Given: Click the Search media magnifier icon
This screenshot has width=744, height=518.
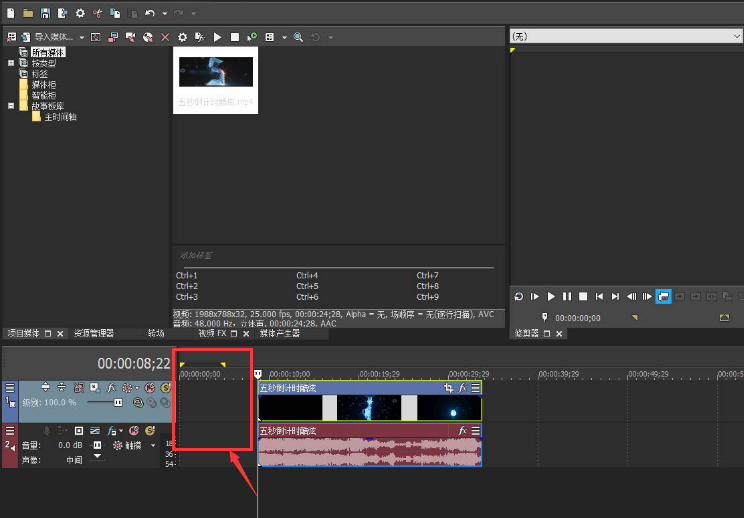Looking at the screenshot, I should click(298, 37).
